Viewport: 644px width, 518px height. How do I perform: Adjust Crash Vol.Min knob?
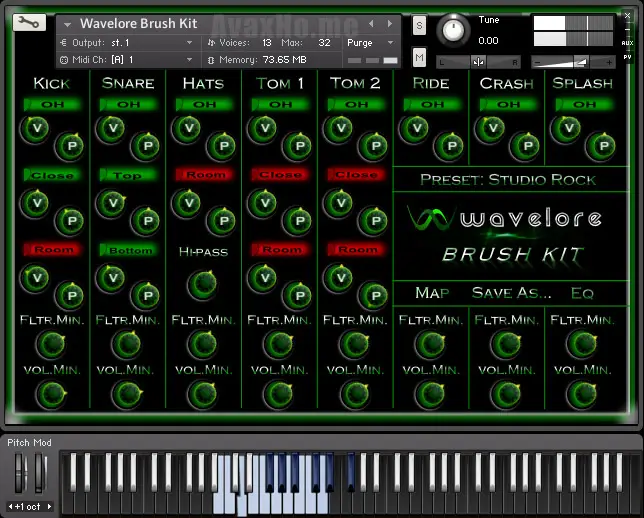pos(506,394)
